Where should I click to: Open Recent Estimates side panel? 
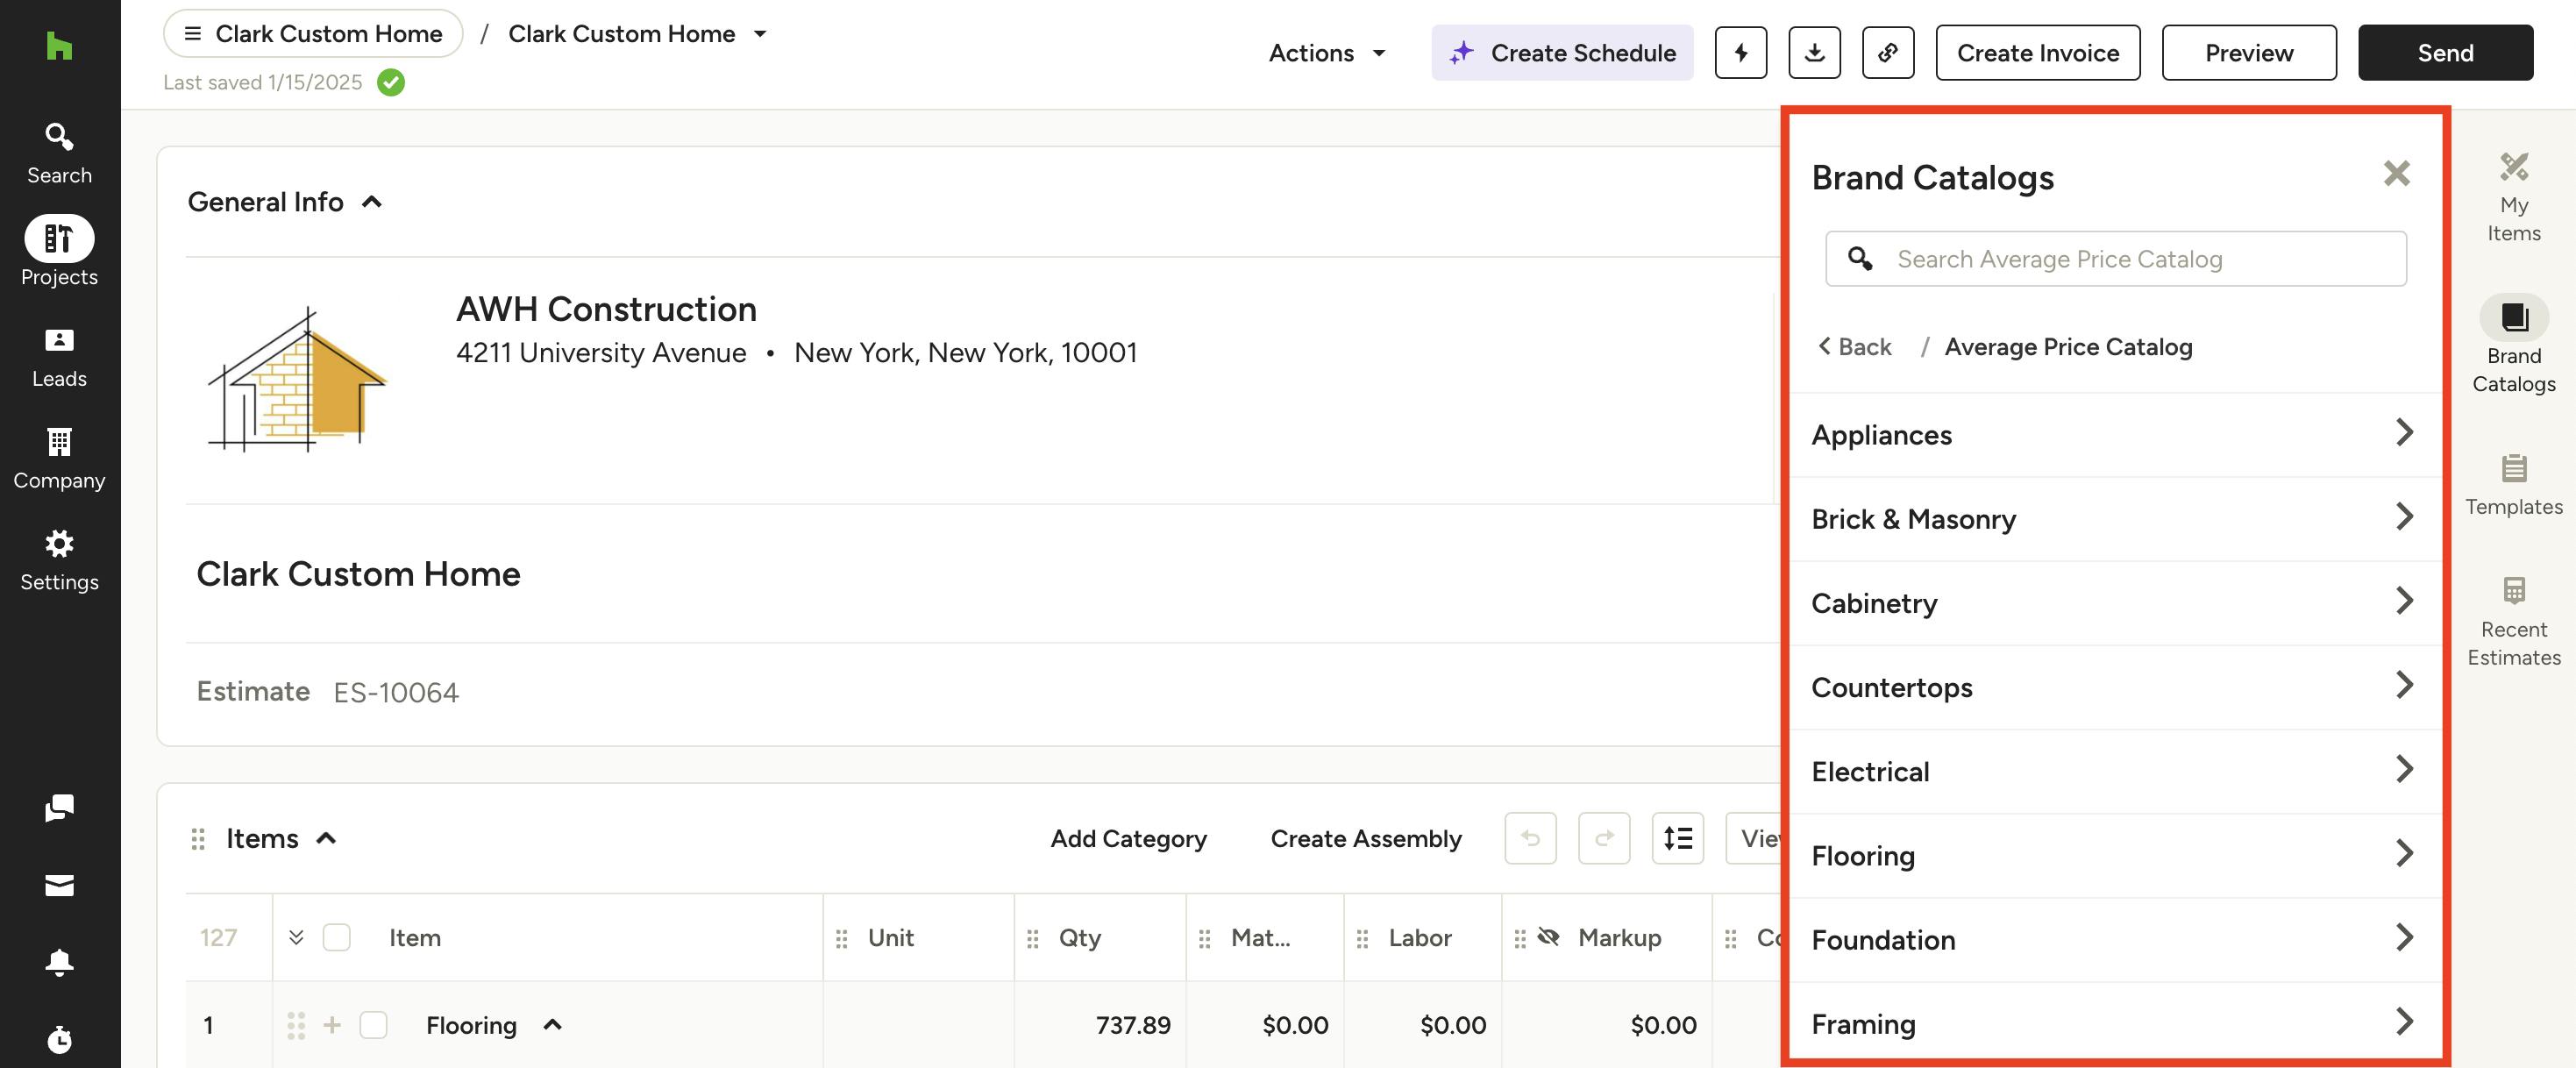pos(2513,622)
